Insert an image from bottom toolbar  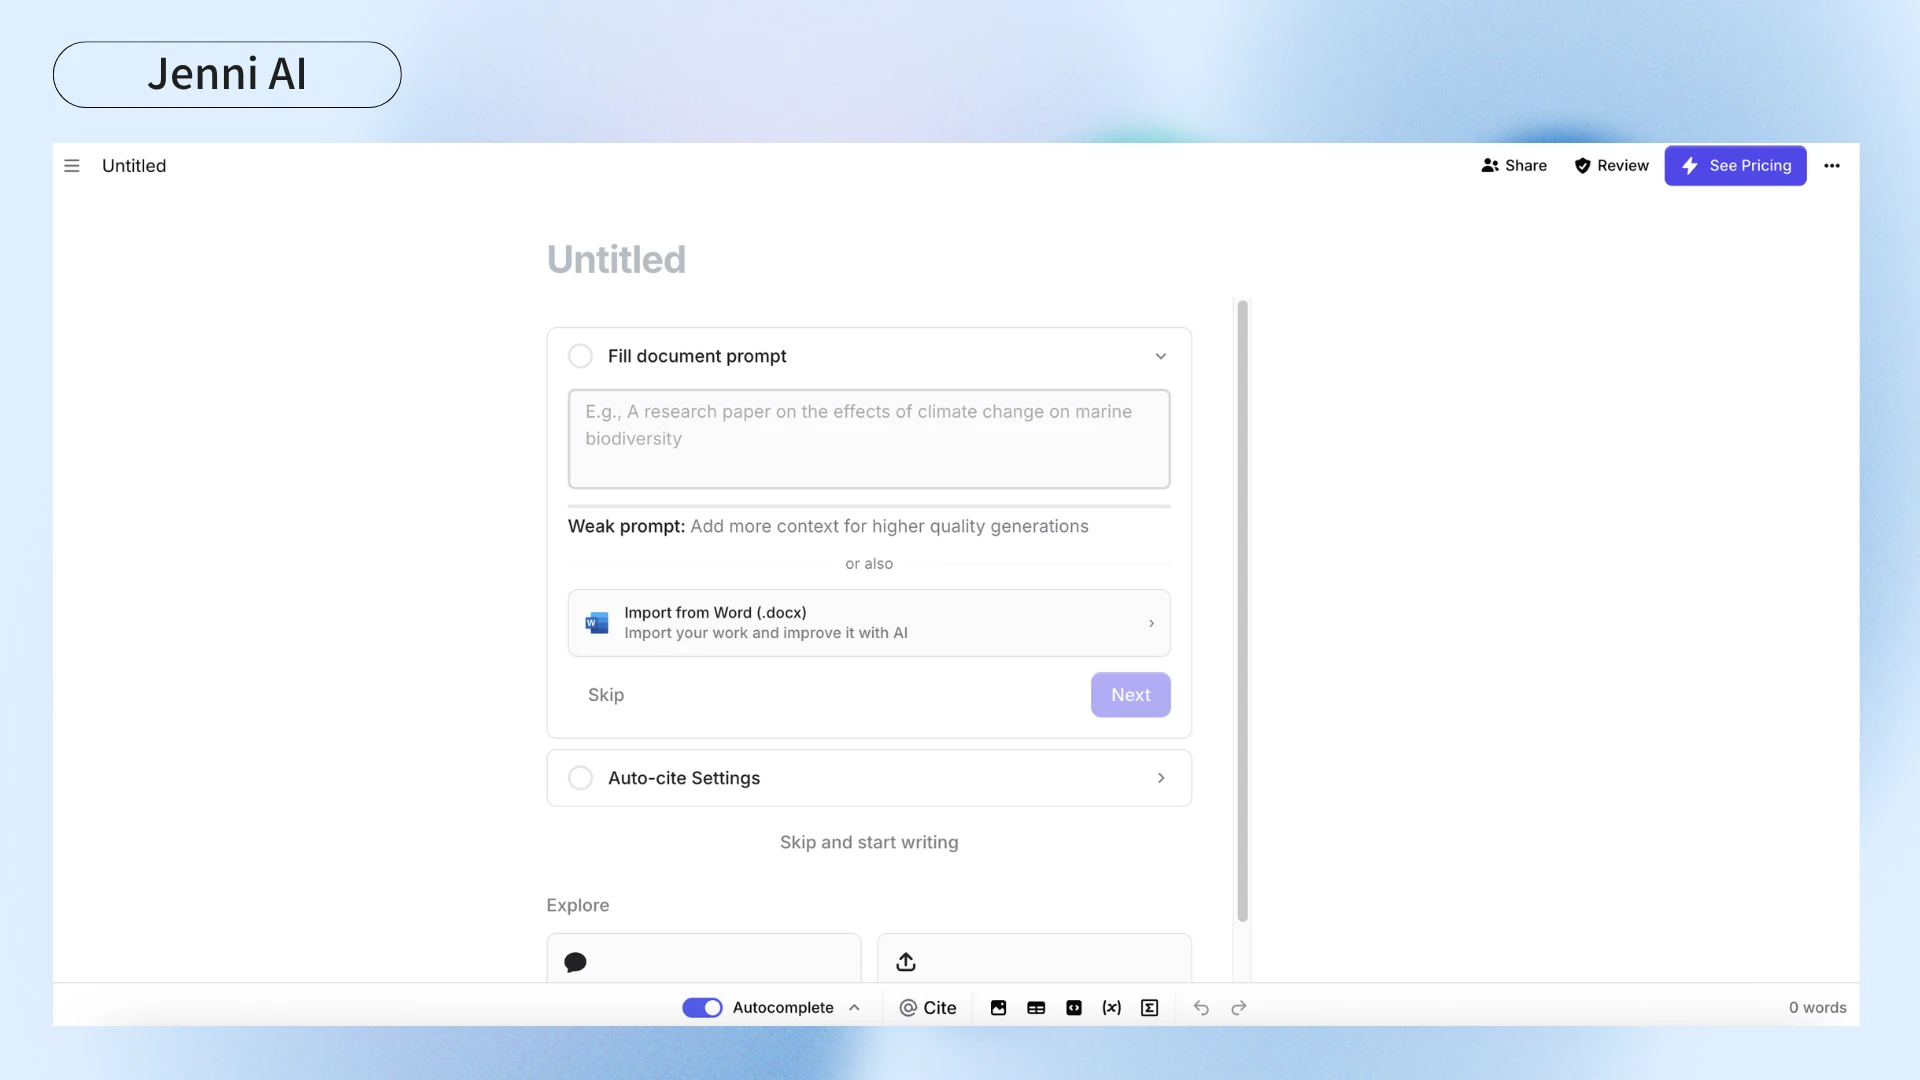click(998, 1008)
